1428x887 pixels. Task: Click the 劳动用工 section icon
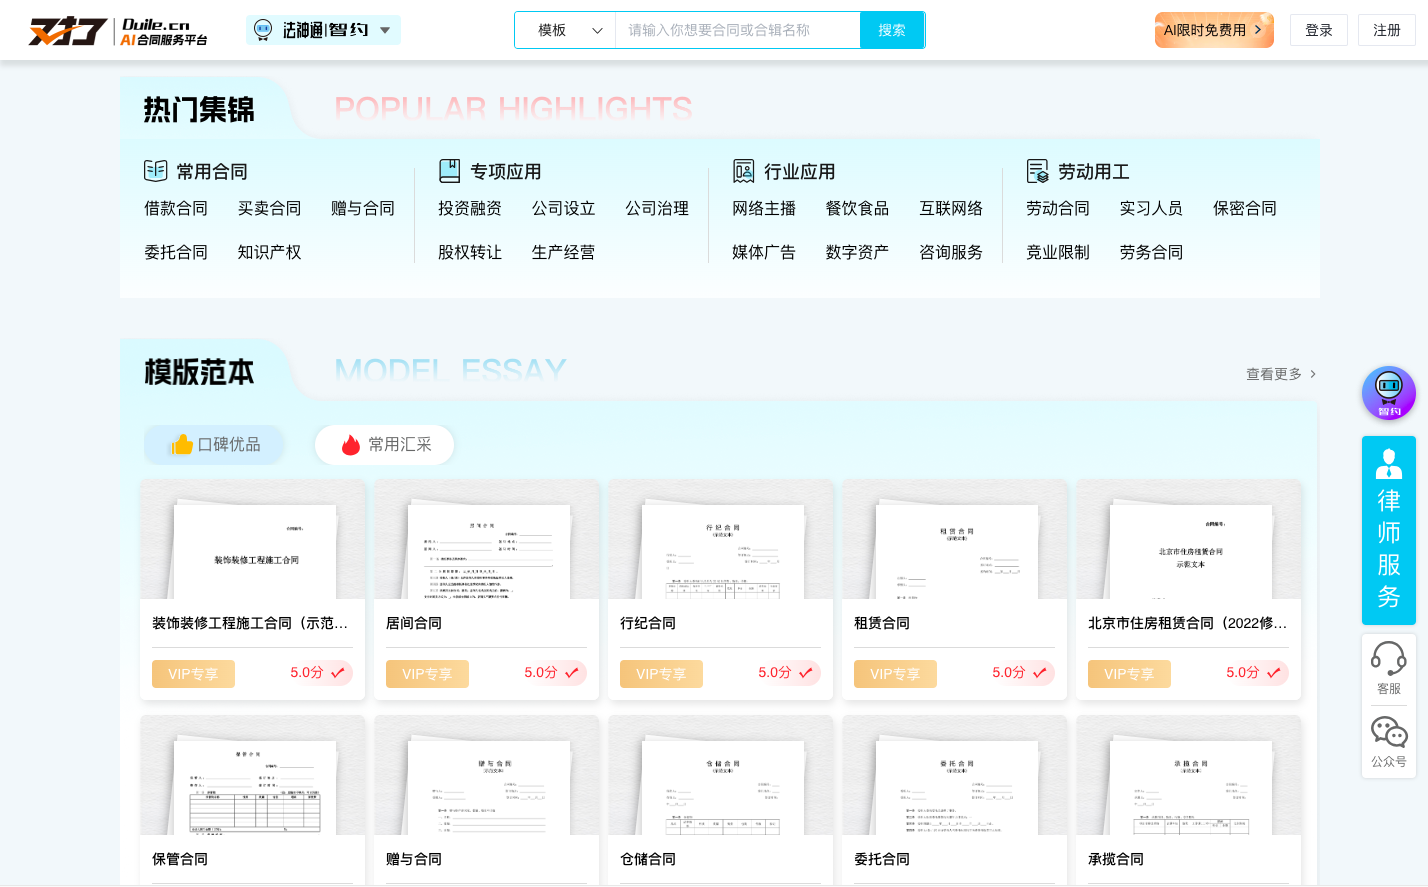point(1037,171)
